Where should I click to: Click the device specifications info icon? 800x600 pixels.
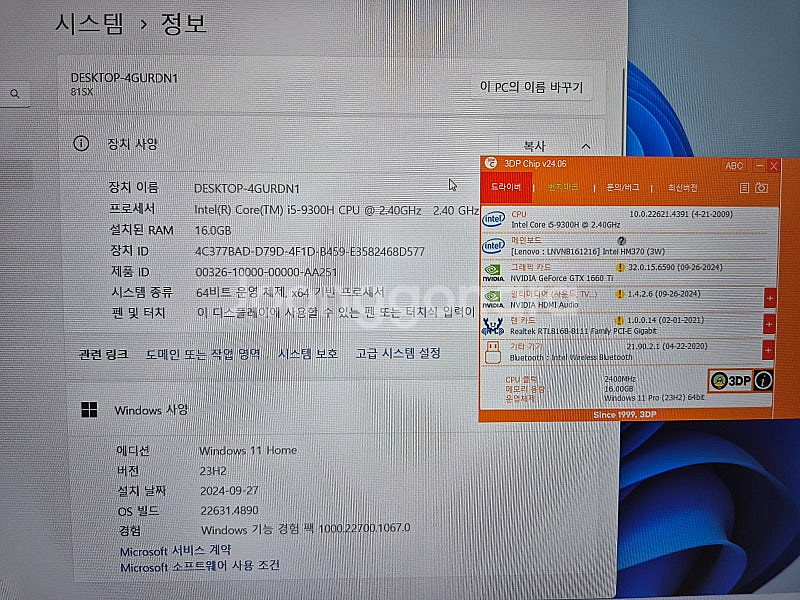pyautogui.click(x=81, y=143)
